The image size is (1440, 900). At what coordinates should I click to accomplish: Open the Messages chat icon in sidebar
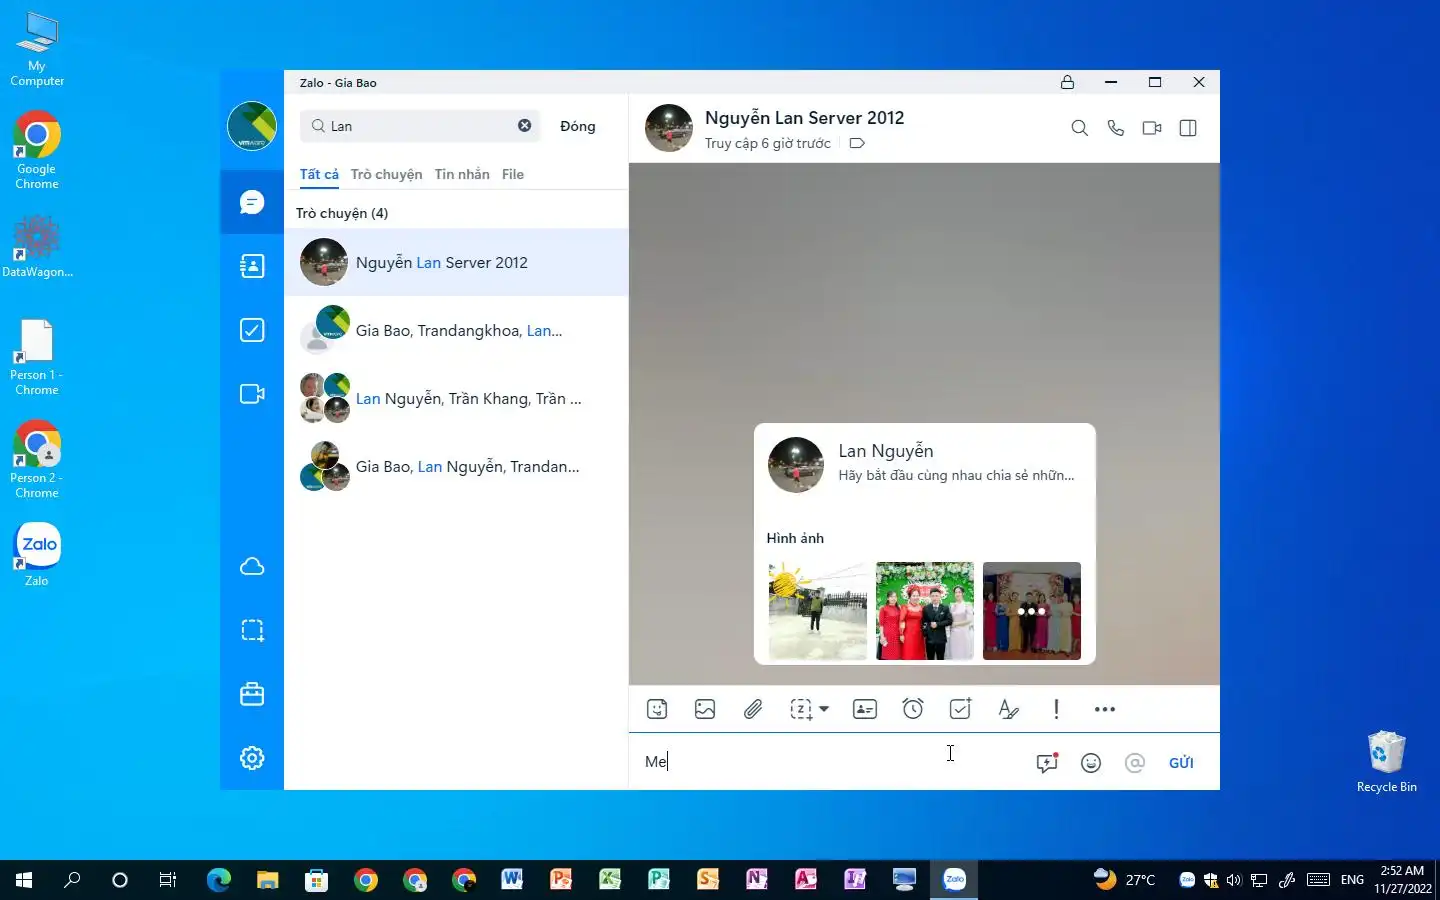pos(252,202)
